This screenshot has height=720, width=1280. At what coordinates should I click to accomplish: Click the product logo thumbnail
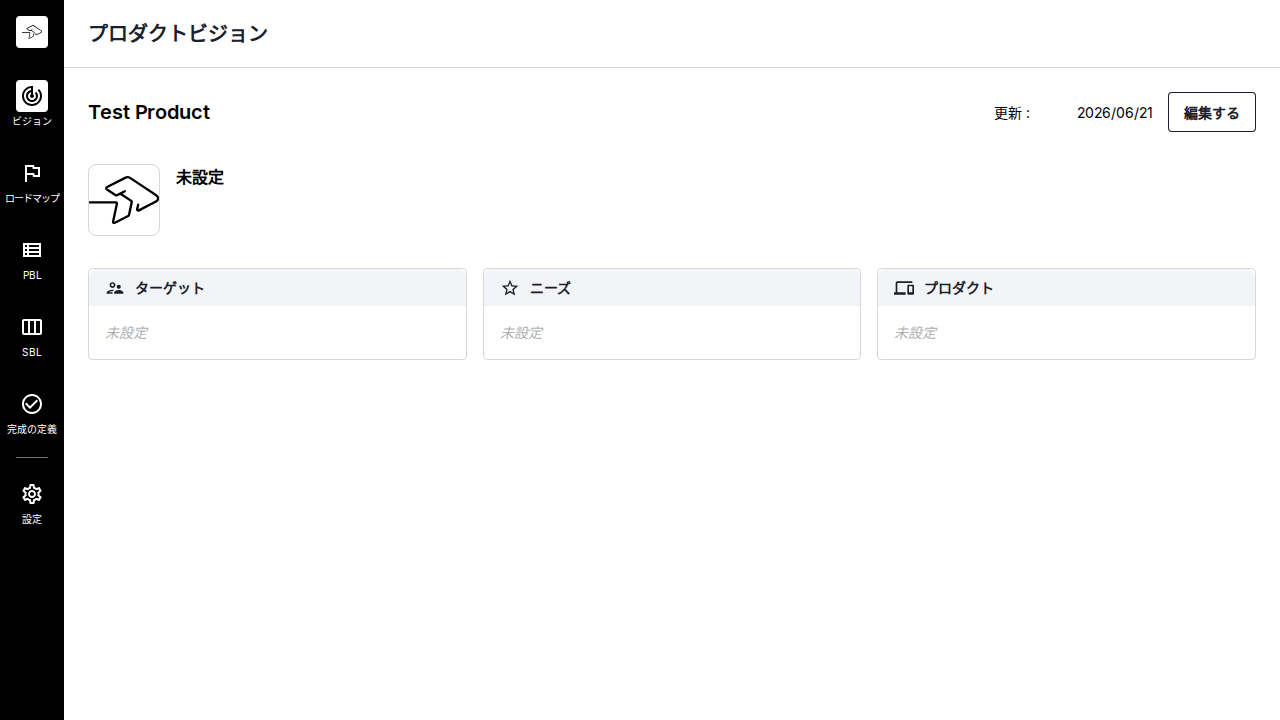point(124,200)
